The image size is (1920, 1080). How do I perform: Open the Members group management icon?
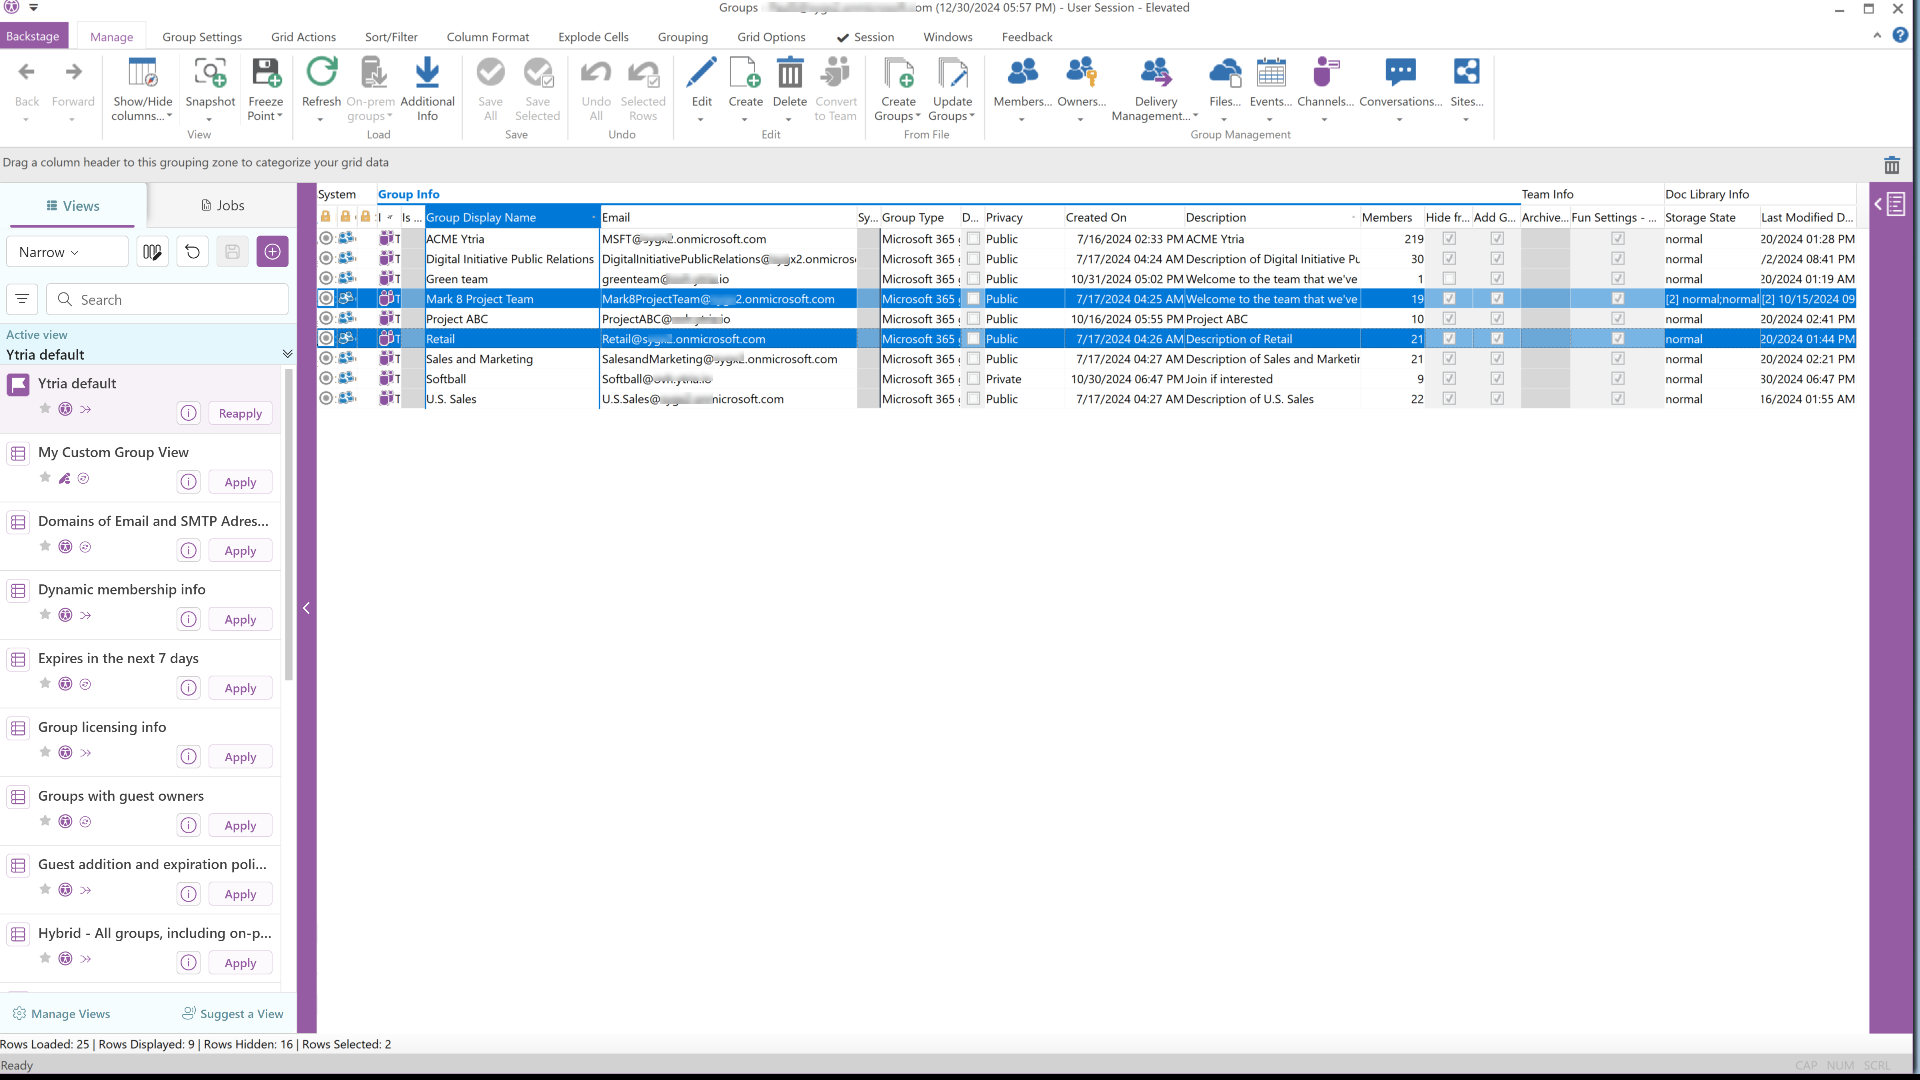coord(1021,72)
